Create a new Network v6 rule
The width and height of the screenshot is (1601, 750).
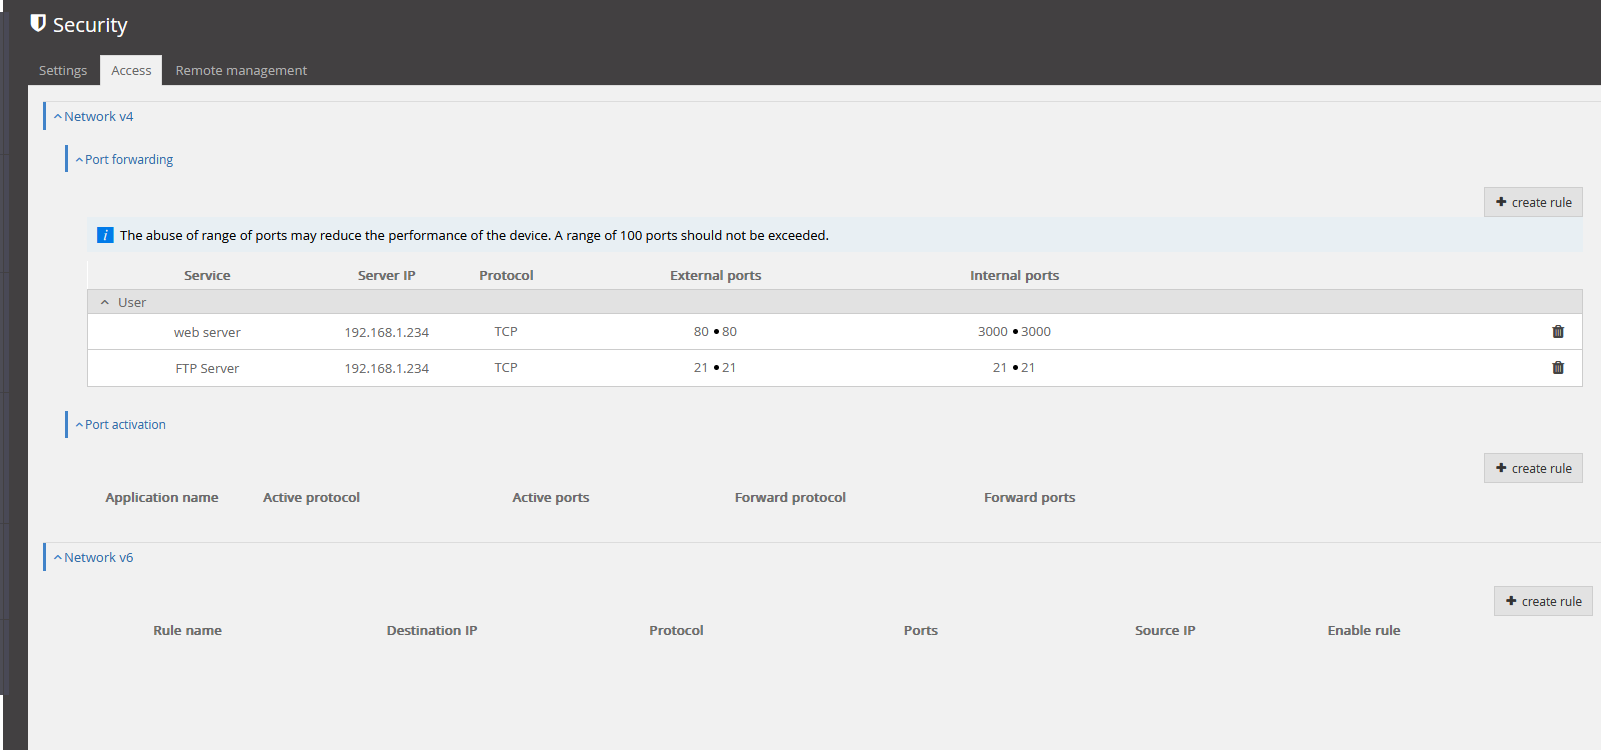pos(1543,602)
